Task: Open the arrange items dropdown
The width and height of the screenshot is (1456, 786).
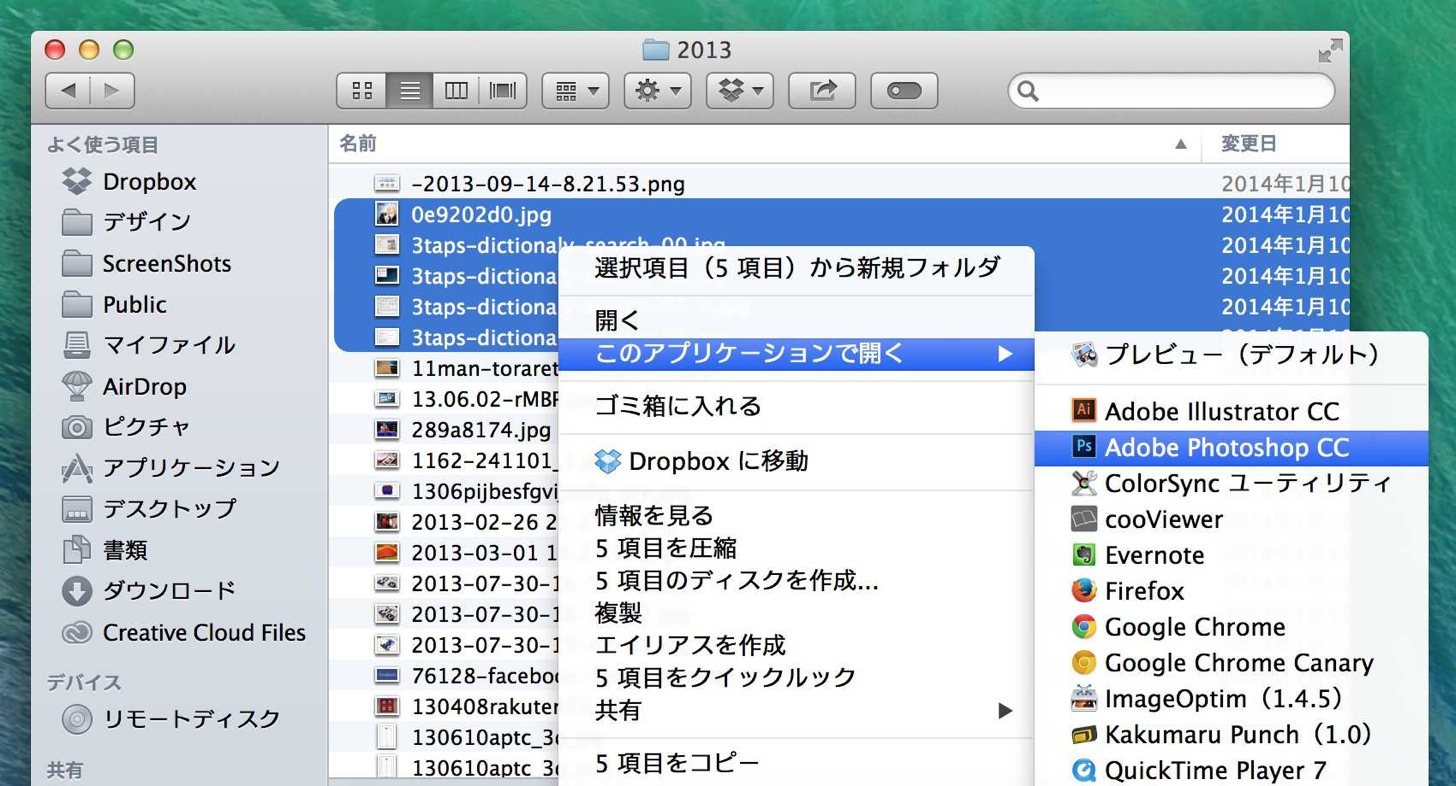Action: click(576, 91)
